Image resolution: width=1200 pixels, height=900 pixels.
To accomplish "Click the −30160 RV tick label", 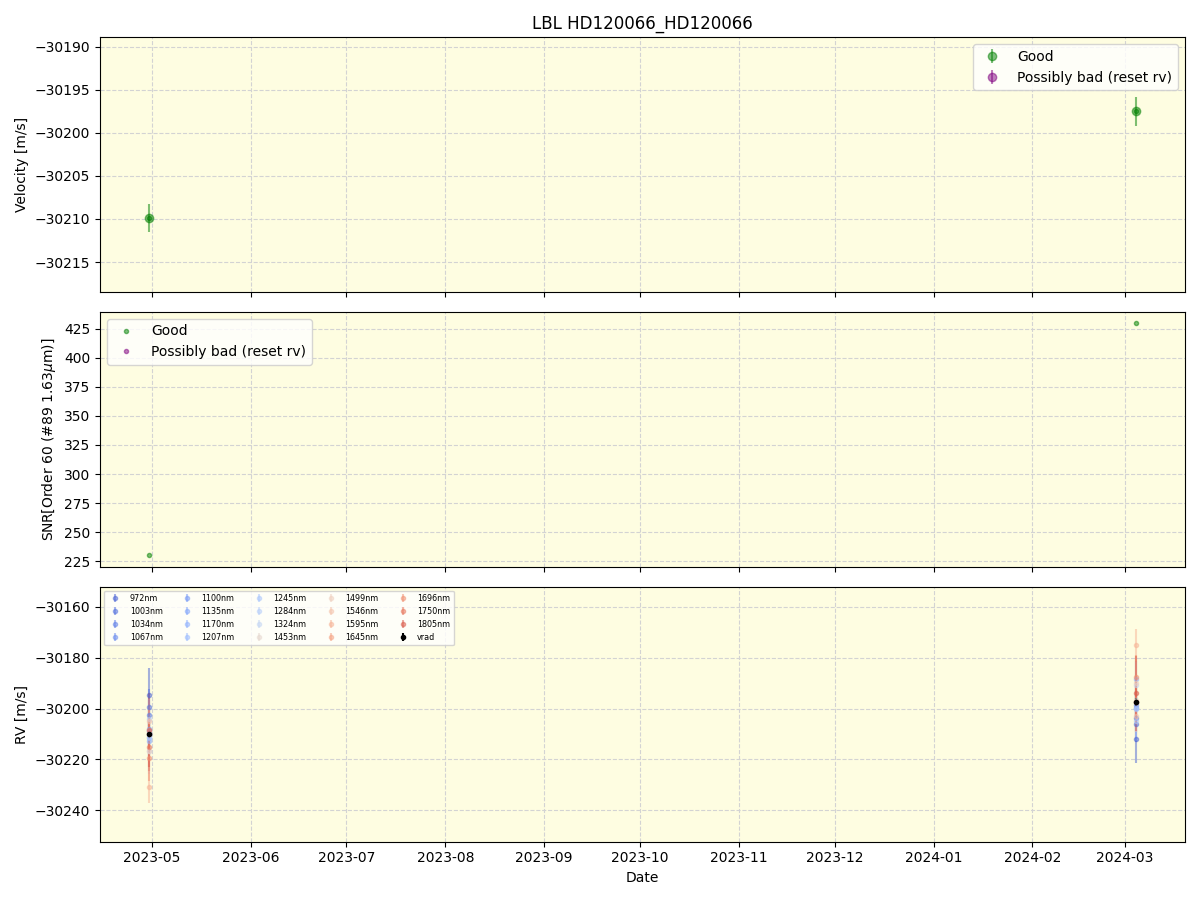I will [64, 607].
